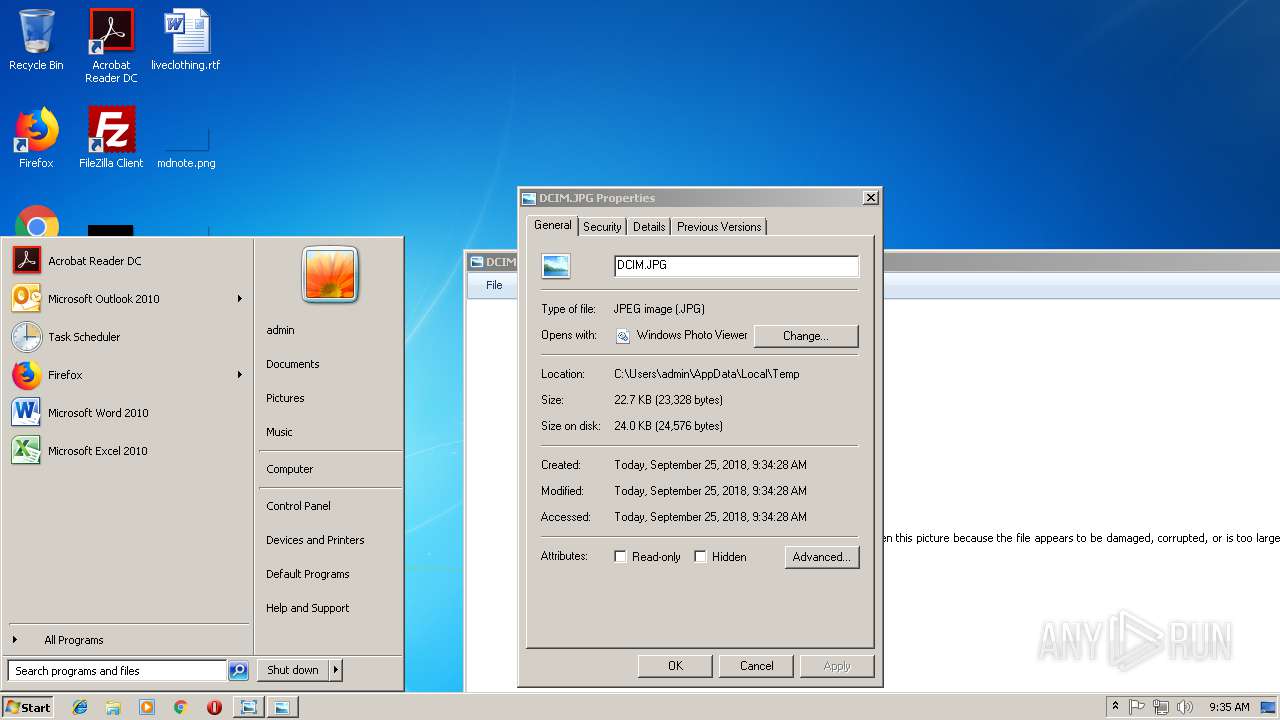Image resolution: width=1280 pixels, height=720 pixels.
Task: Open Default Programs
Action: point(308,574)
